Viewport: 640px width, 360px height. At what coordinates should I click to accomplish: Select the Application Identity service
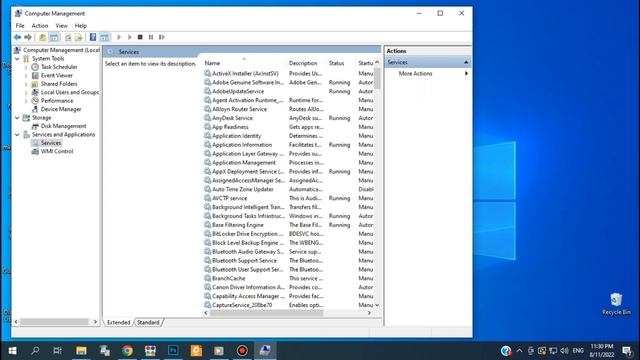click(x=236, y=136)
